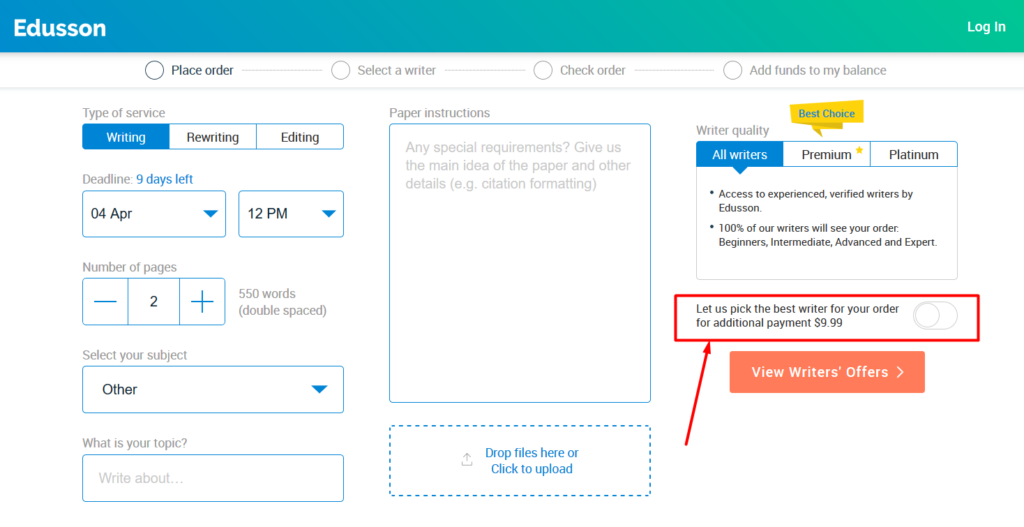Click the Log In link
This screenshot has width=1024, height=527.
click(x=986, y=27)
